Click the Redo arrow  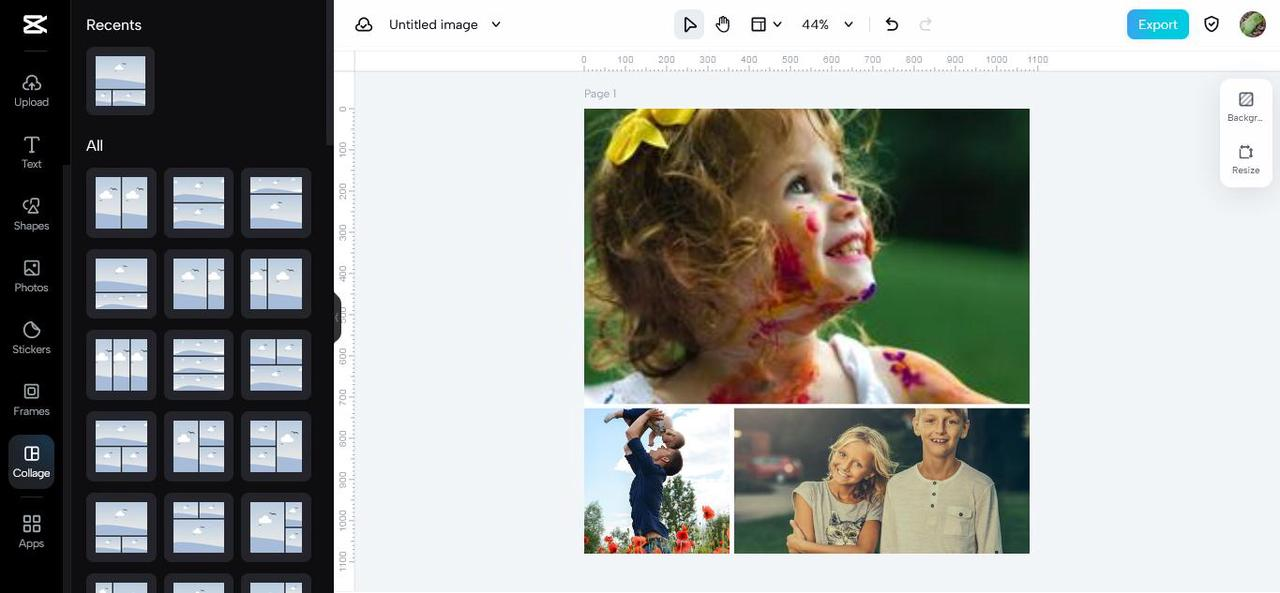pyautogui.click(x=926, y=24)
